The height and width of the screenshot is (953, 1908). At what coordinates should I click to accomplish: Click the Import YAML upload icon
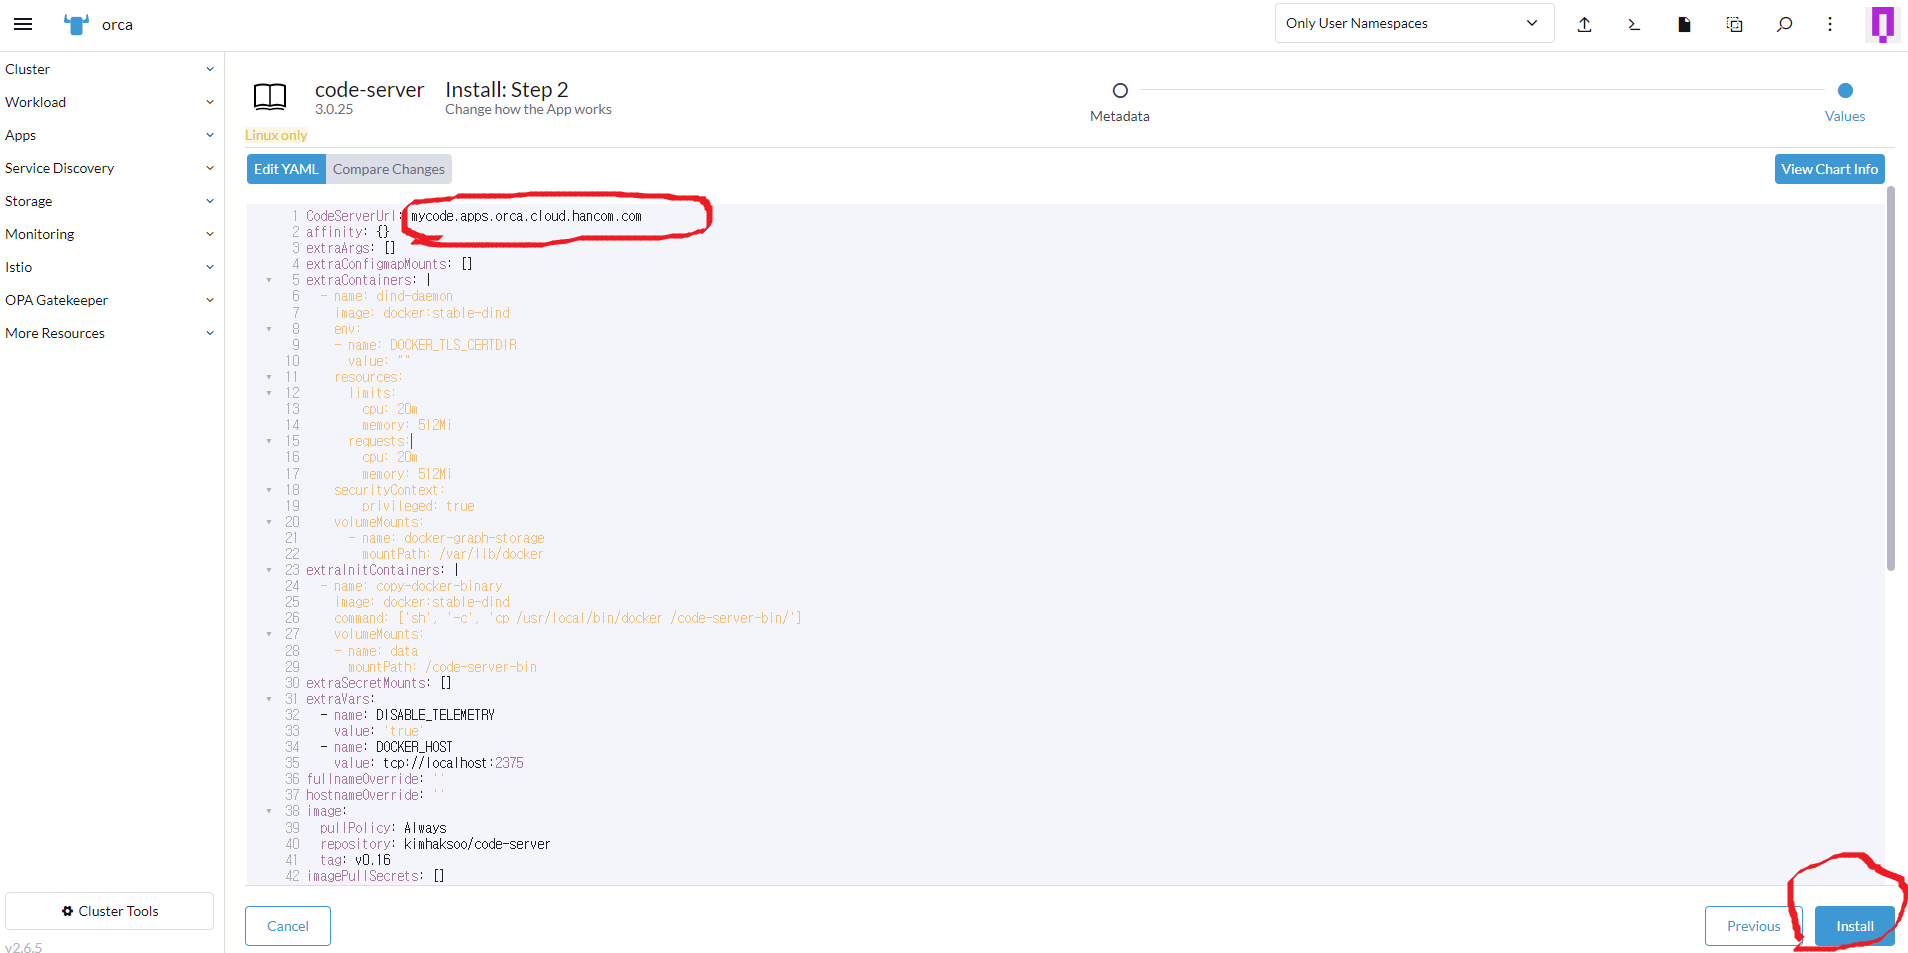(x=1584, y=24)
